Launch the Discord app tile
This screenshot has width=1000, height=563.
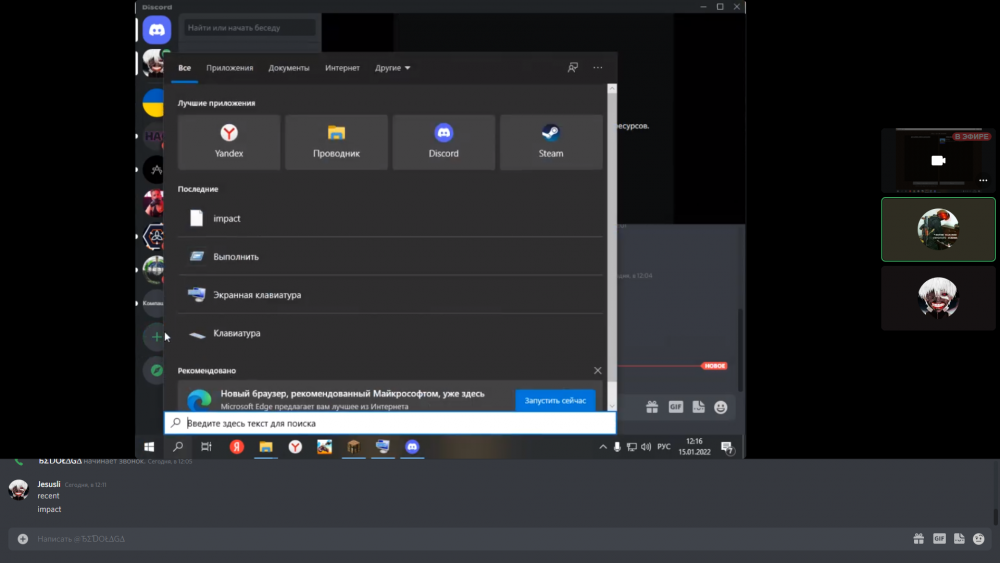[x=443, y=142]
